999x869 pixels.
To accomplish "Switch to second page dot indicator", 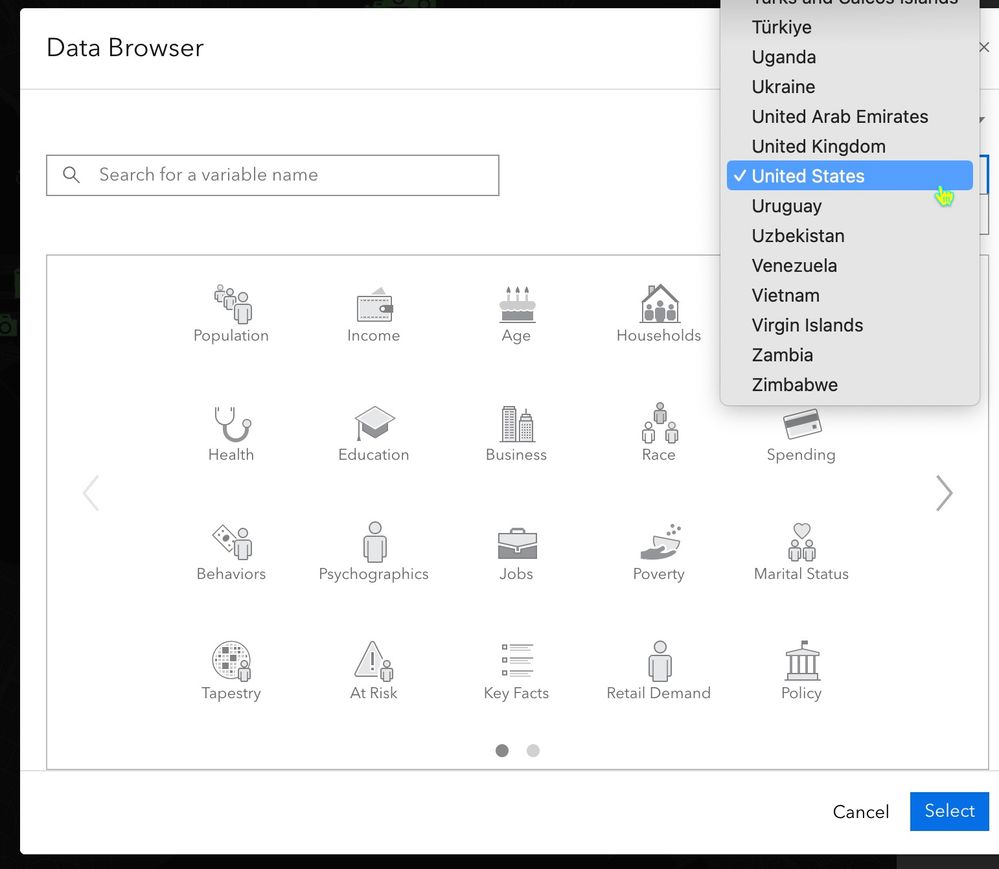I will [533, 750].
